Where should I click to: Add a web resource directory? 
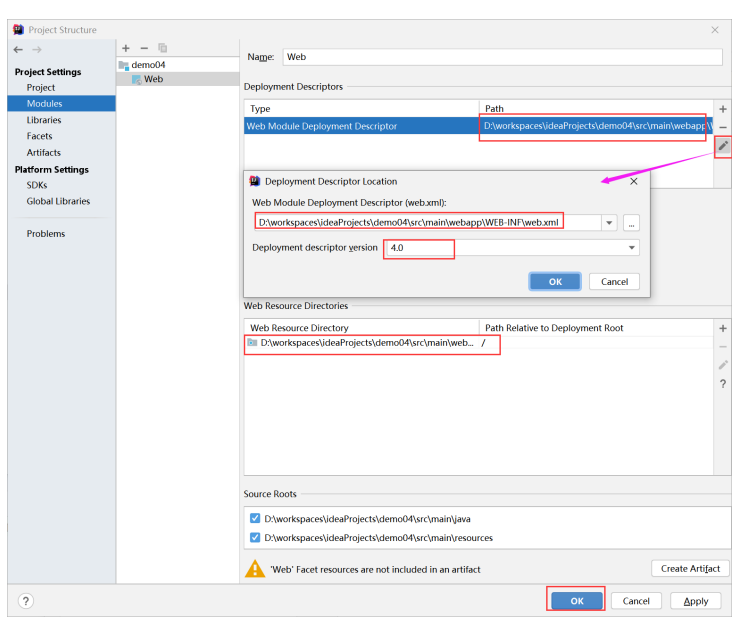(723, 328)
